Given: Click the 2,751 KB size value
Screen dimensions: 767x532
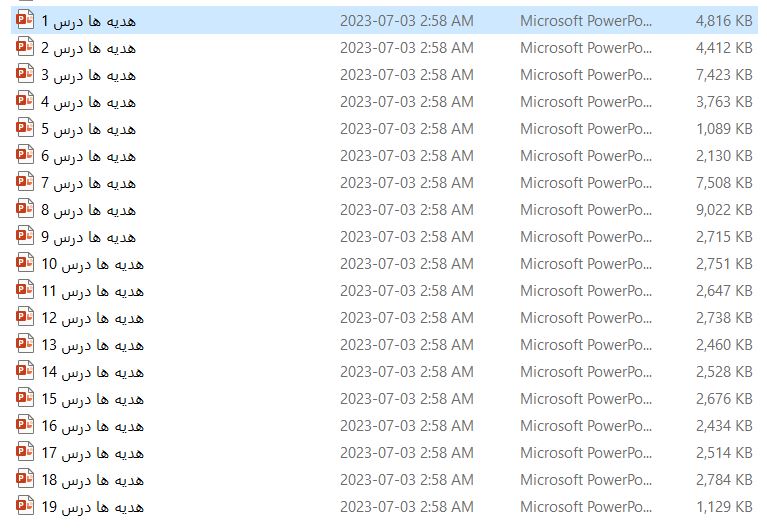Looking at the screenshot, I should pyautogui.click(x=724, y=264).
